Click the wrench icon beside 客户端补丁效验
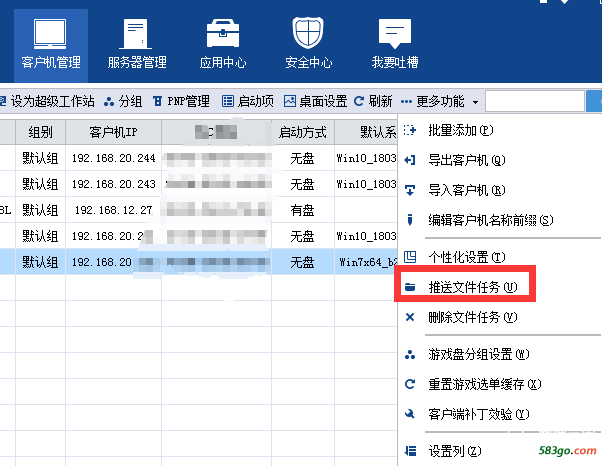This screenshot has height=466, width=602. (410, 414)
